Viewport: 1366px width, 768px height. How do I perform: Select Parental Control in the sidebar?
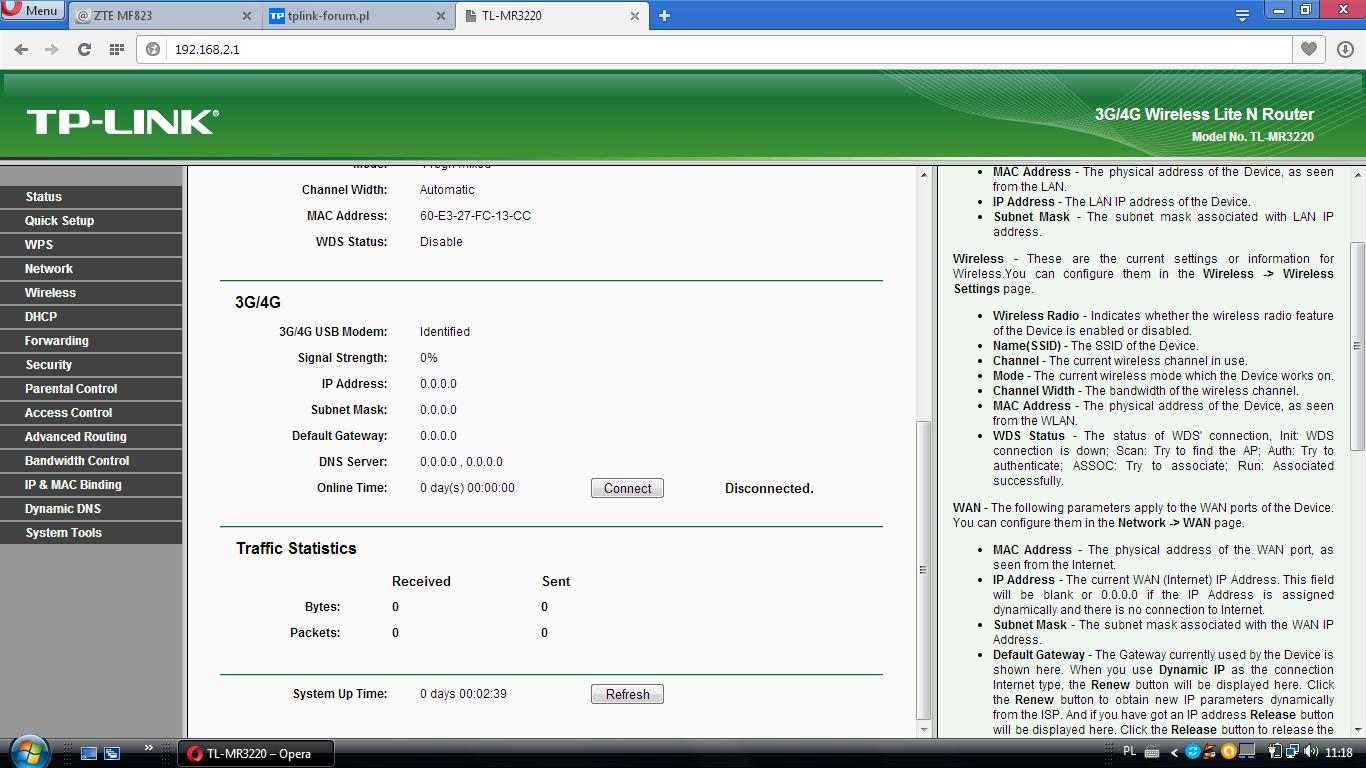point(71,389)
